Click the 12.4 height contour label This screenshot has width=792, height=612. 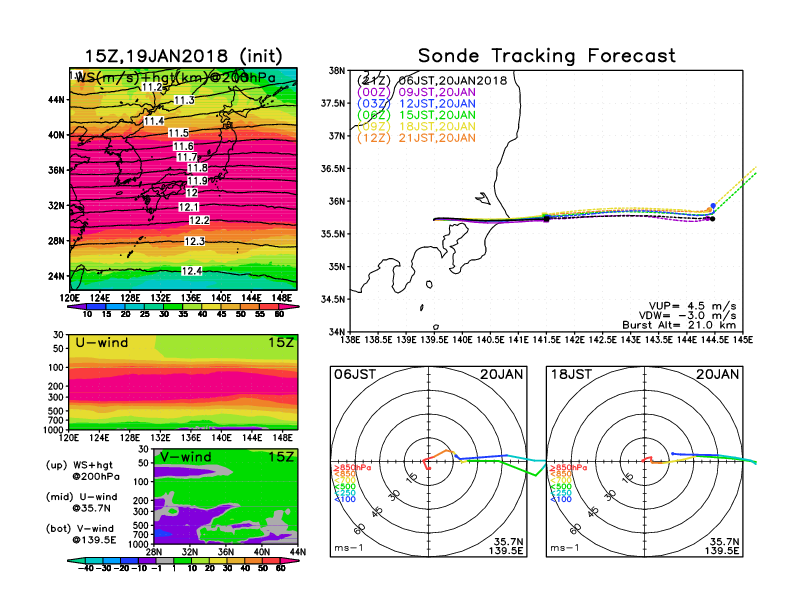pos(192,271)
